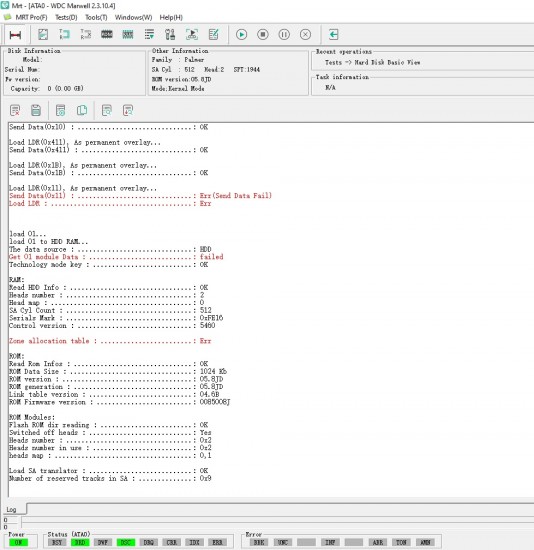Open the Help(H) menu
534x550 pixels.
171,17
